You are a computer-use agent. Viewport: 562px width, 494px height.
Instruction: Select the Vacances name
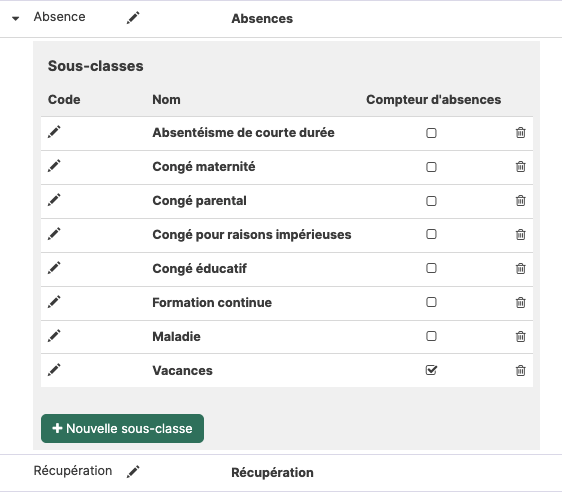(x=182, y=370)
